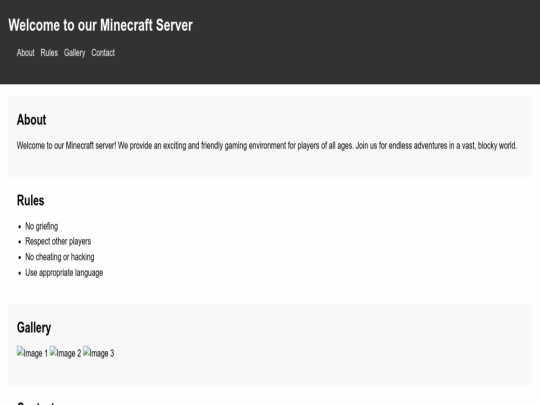
Task: Click the About section heading
Action: click(31, 120)
